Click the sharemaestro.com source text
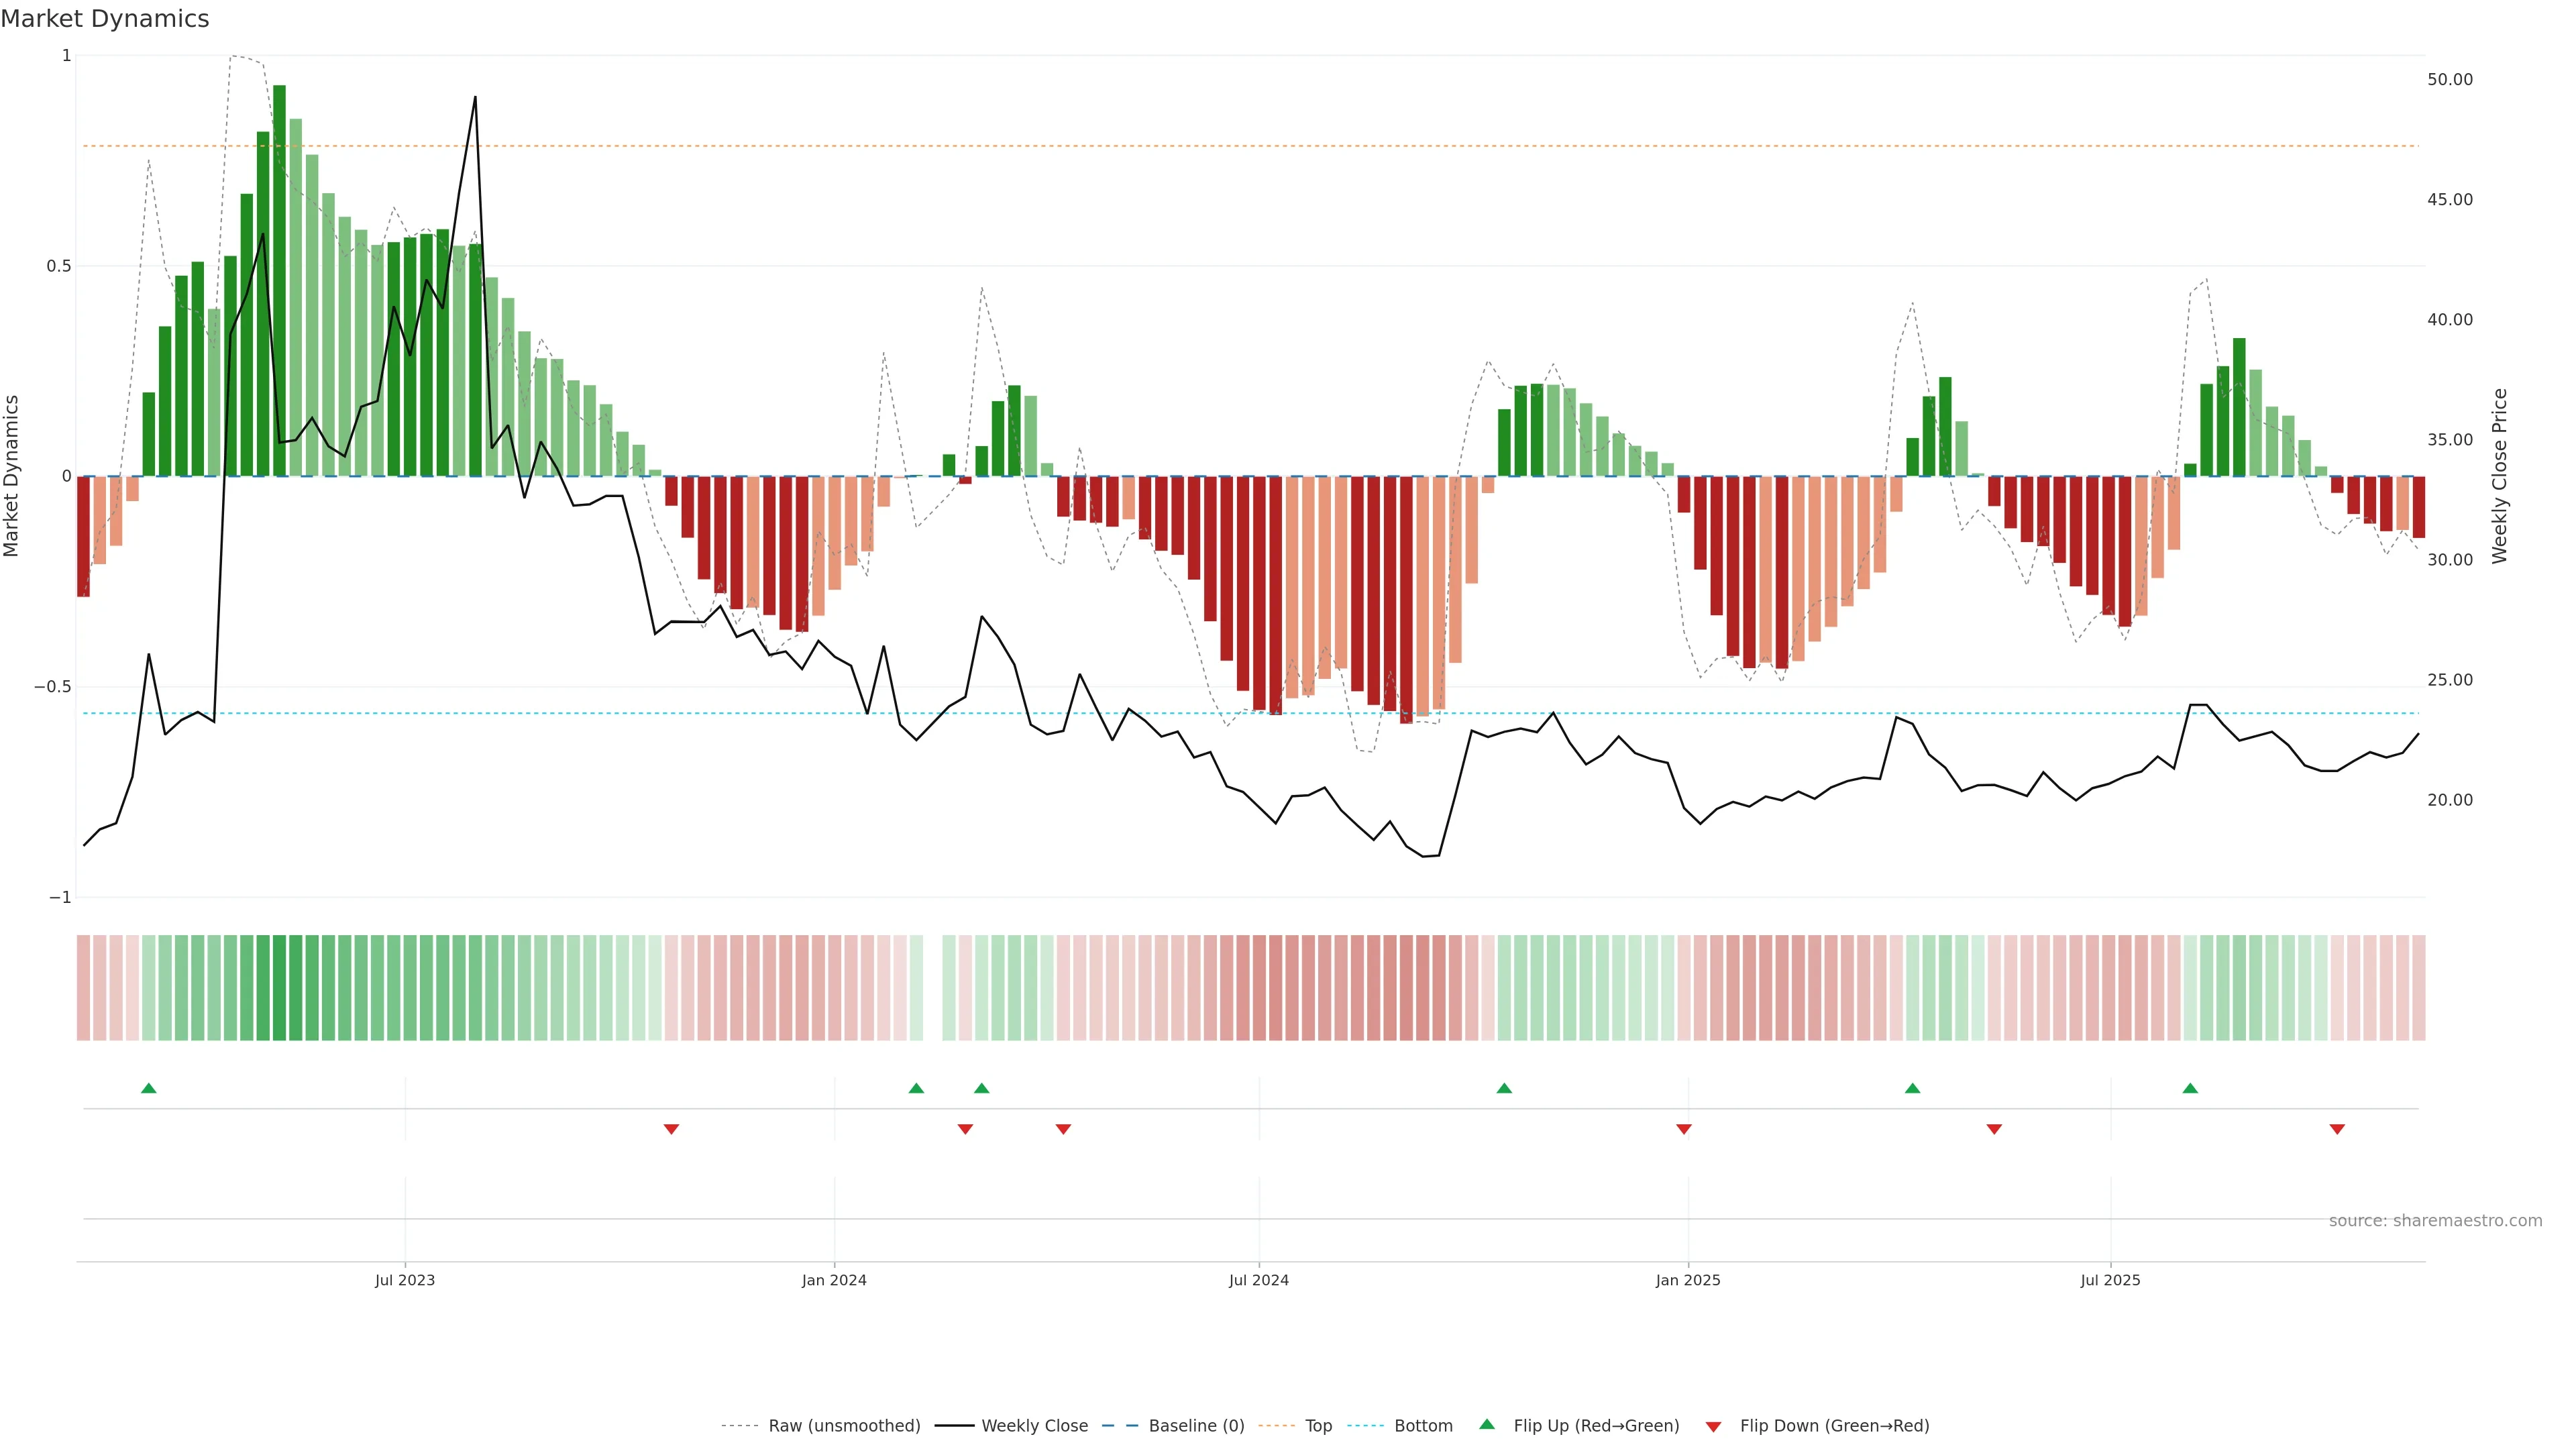 pos(2435,1221)
